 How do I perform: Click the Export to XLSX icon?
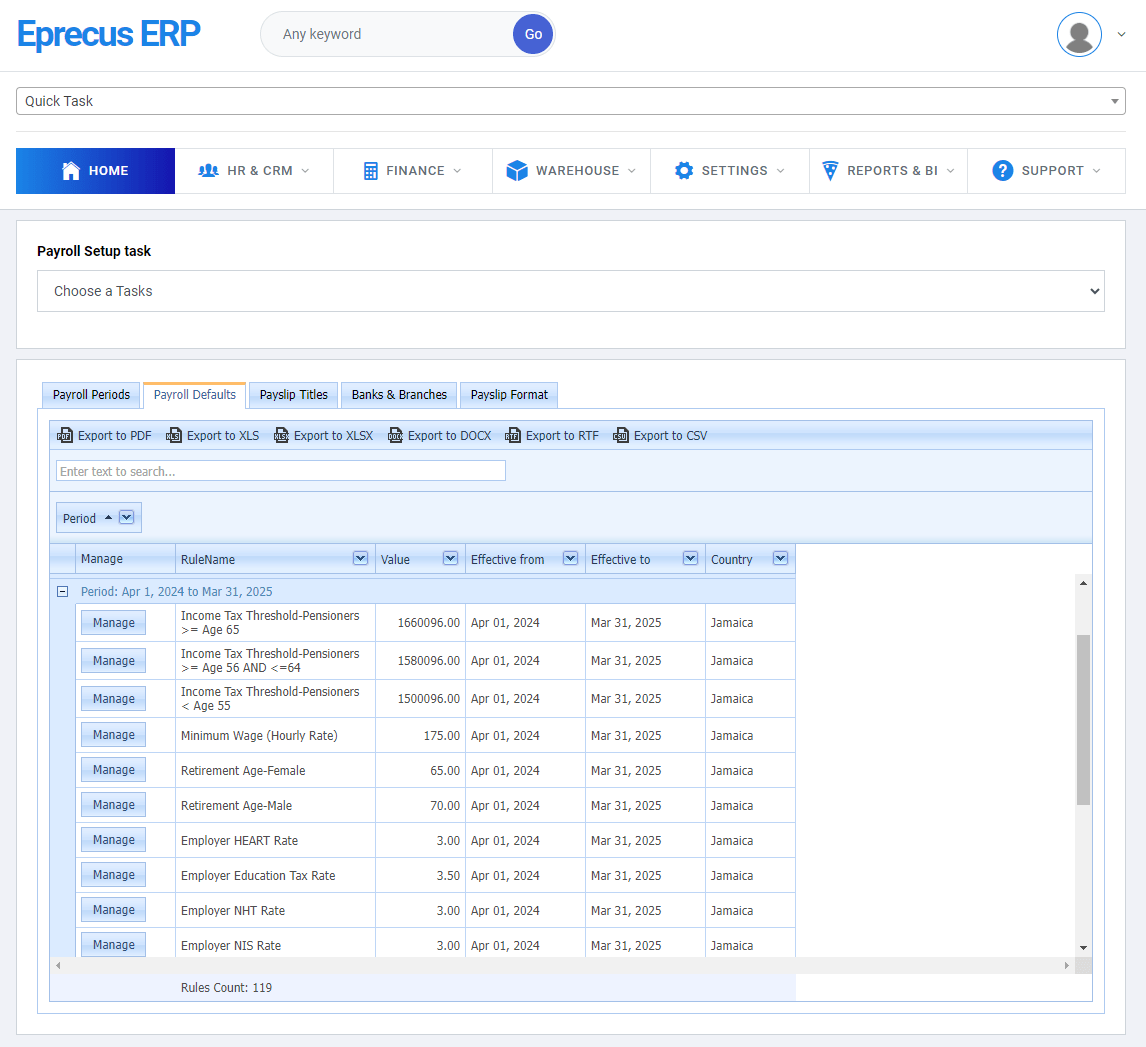(x=281, y=435)
